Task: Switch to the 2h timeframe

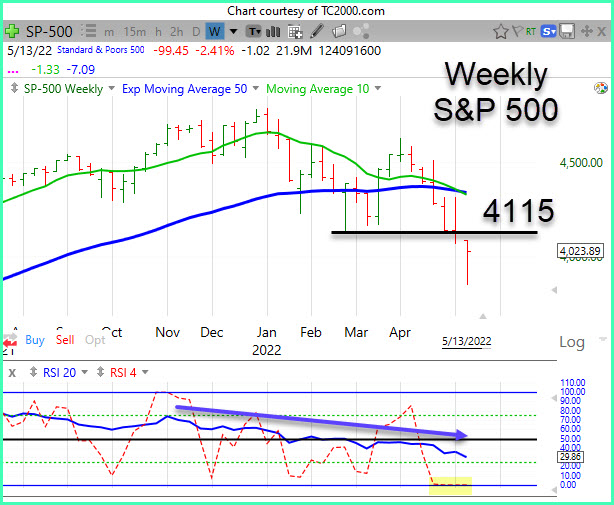Action: click(x=177, y=32)
